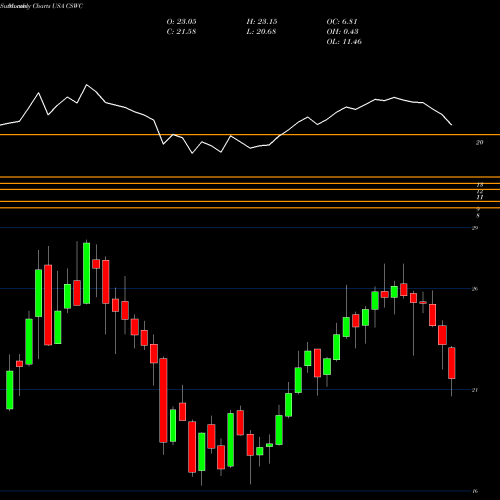Viewport: 500px width, 500px height.
Task: Click the end point of the white indicator line
Action: point(452,125)
